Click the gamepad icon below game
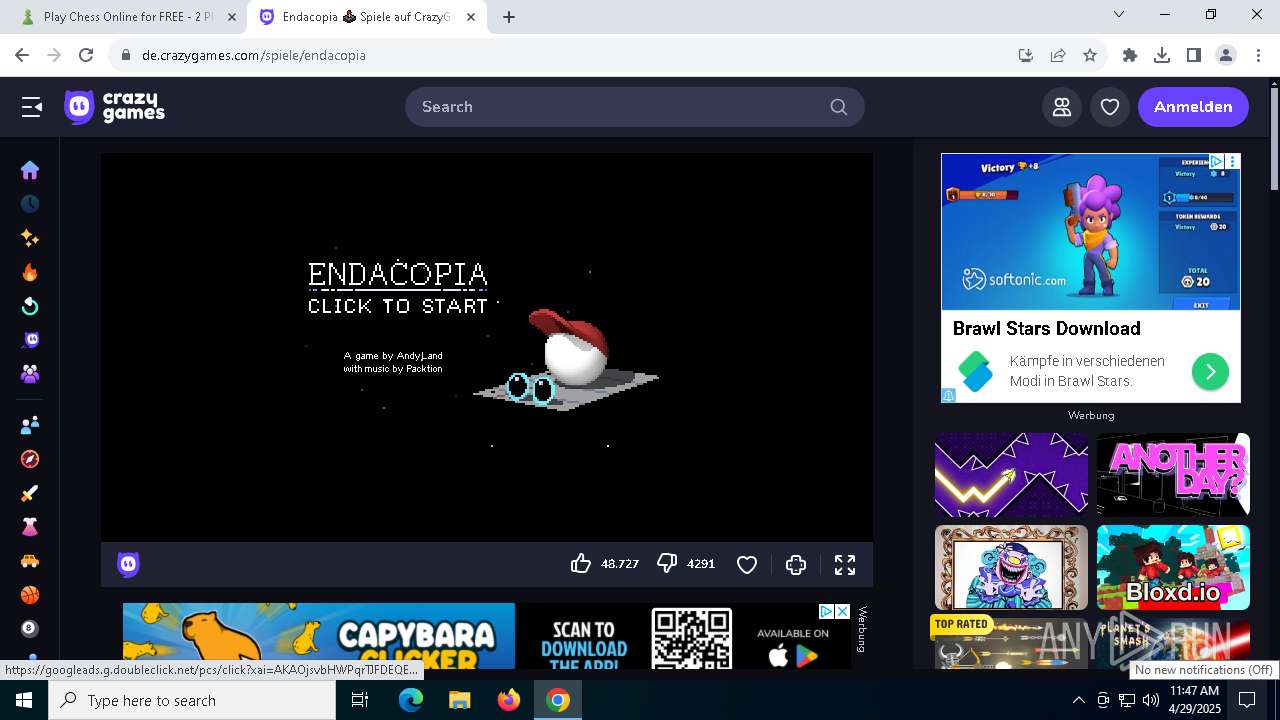1280x720 pixels. point(796,565)
